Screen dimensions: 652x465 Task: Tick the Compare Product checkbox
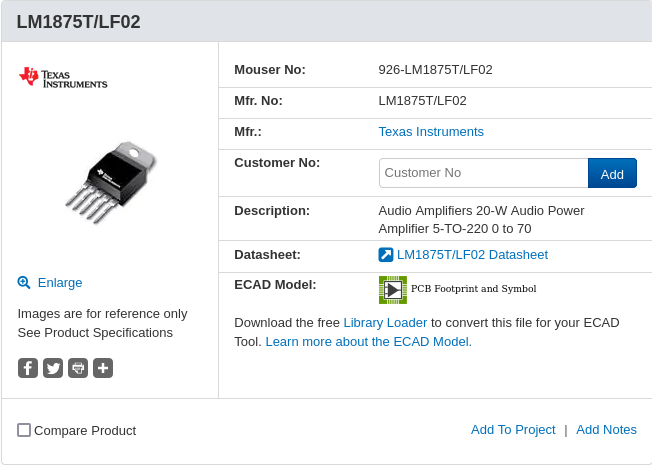tap(24, 430)
